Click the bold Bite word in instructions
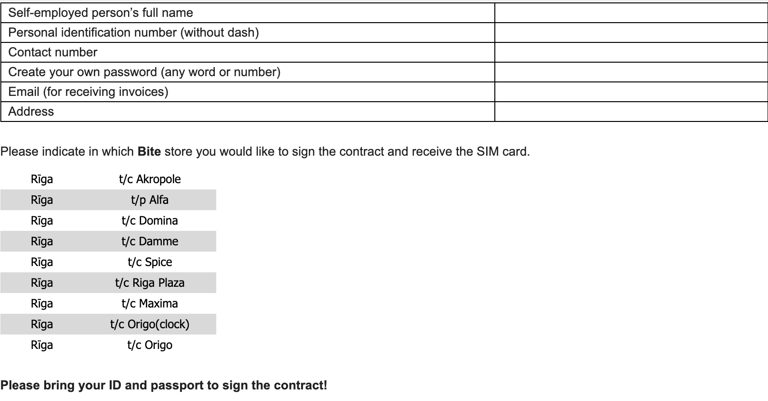Screen dimensions: 768x401 (149, 152)
